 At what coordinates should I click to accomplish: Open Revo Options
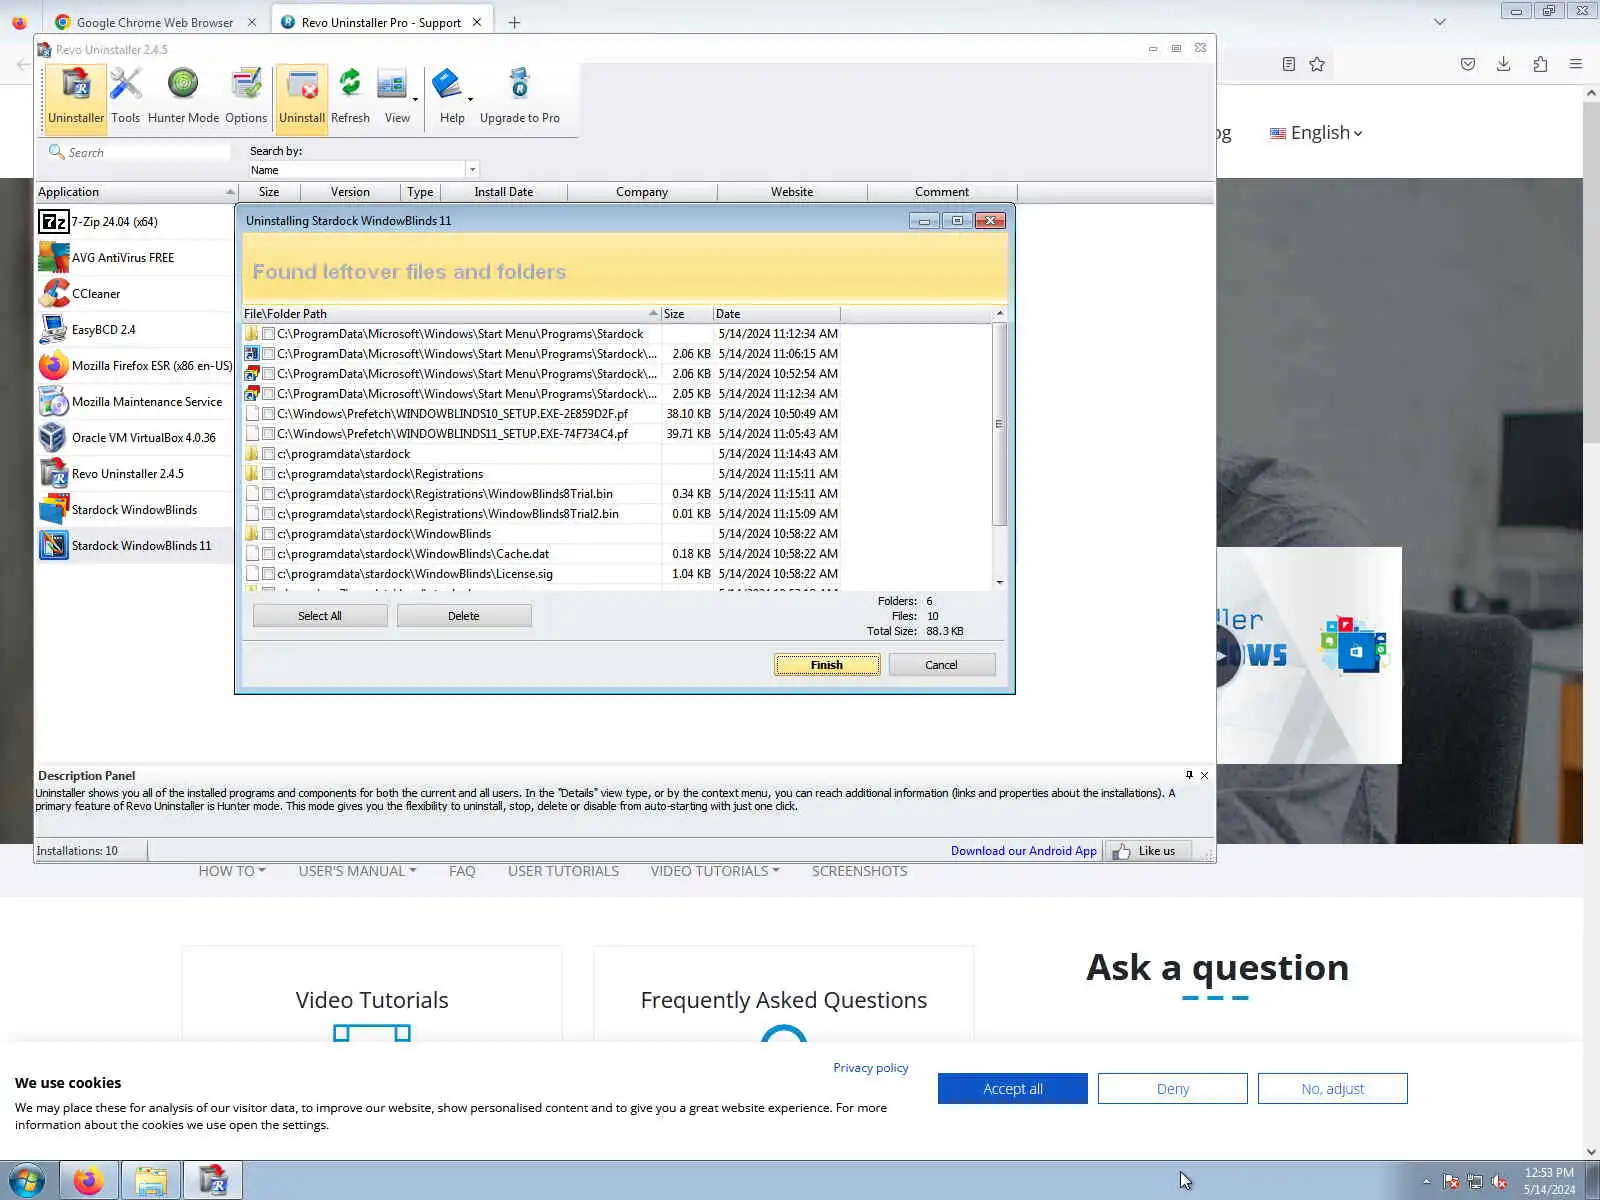[x=246, y=96]
